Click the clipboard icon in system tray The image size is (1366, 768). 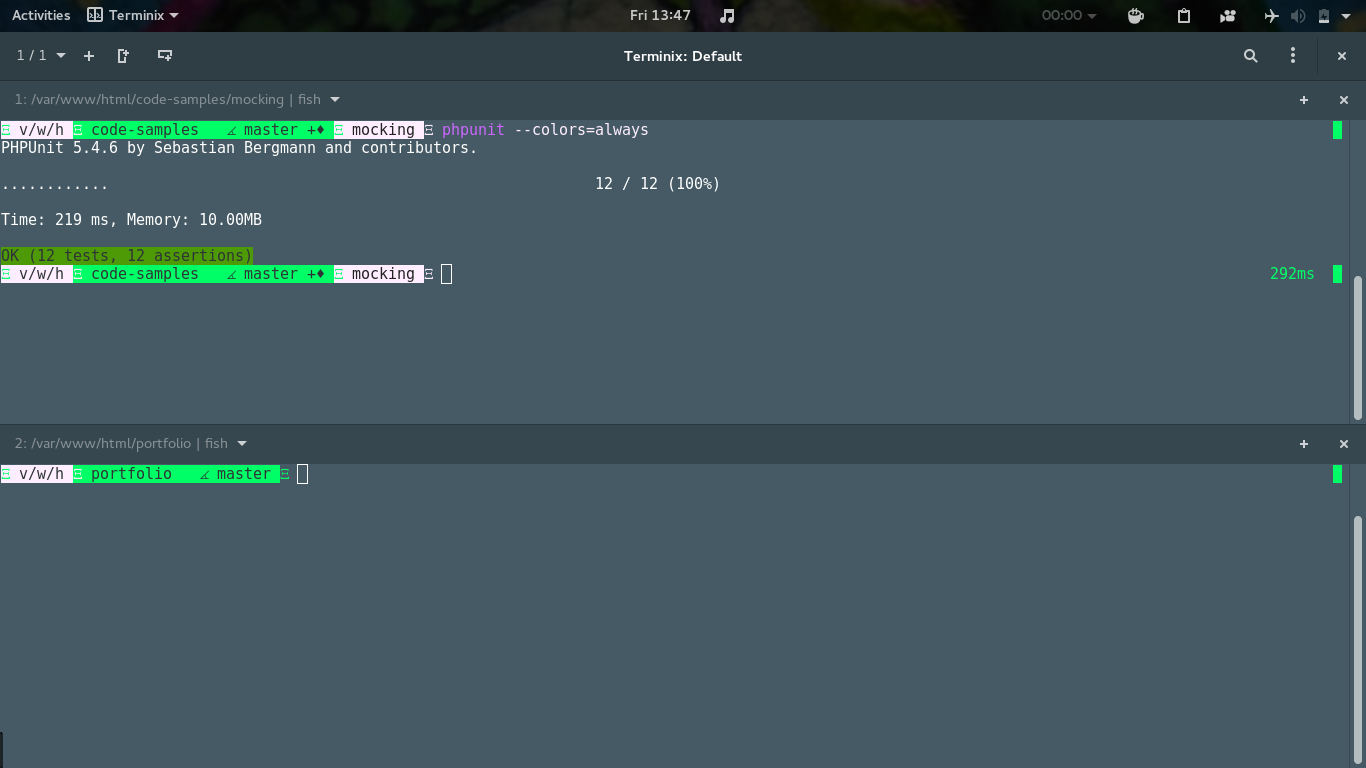(1184, 15)
